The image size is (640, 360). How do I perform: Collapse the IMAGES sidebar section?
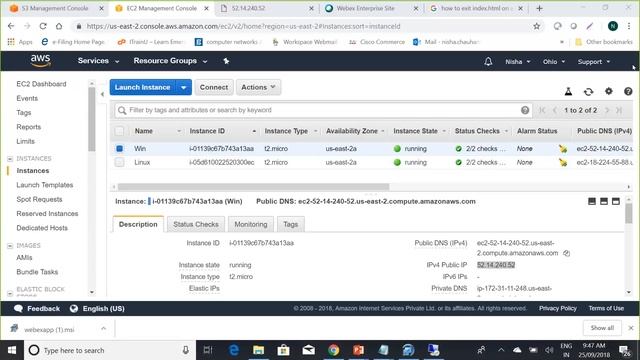10,246
